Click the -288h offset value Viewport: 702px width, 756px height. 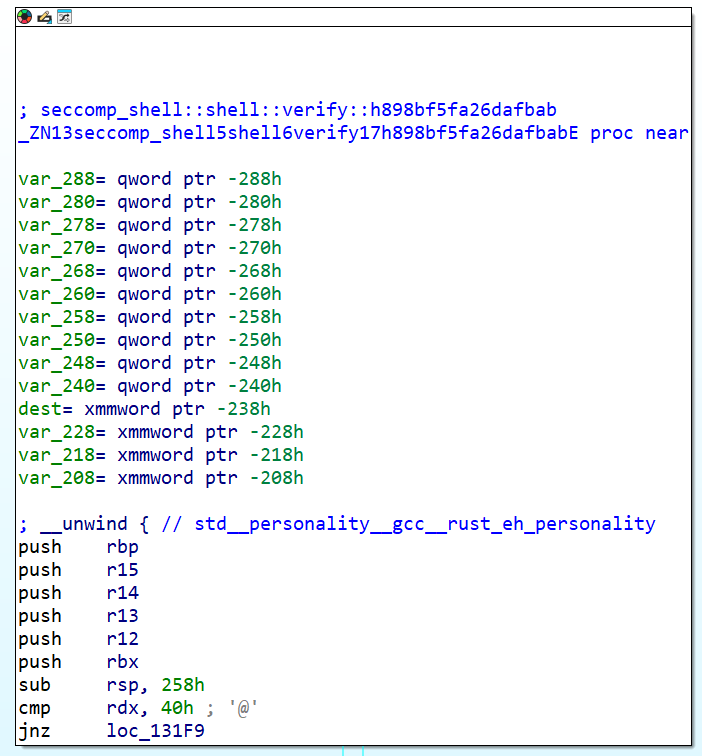pyautogui.click(x=255, y=179)
